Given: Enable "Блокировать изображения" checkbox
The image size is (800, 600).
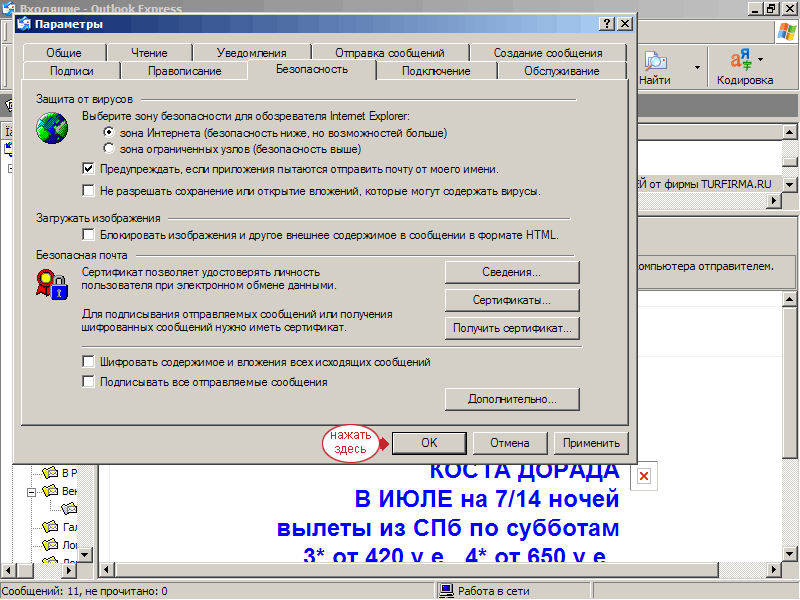Looking at the screenshot, I should click(89, 235).
